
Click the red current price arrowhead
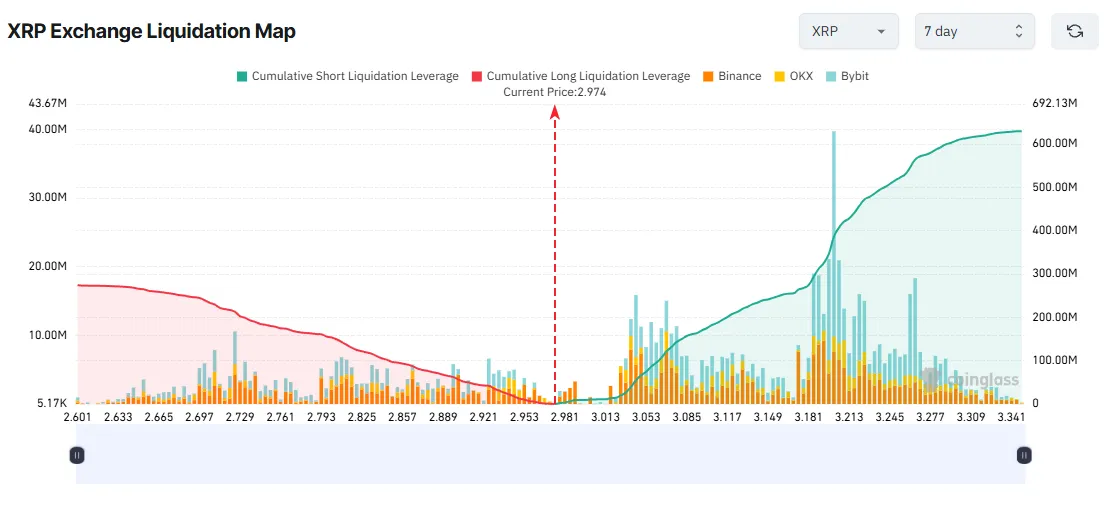(x=555, y=112)
